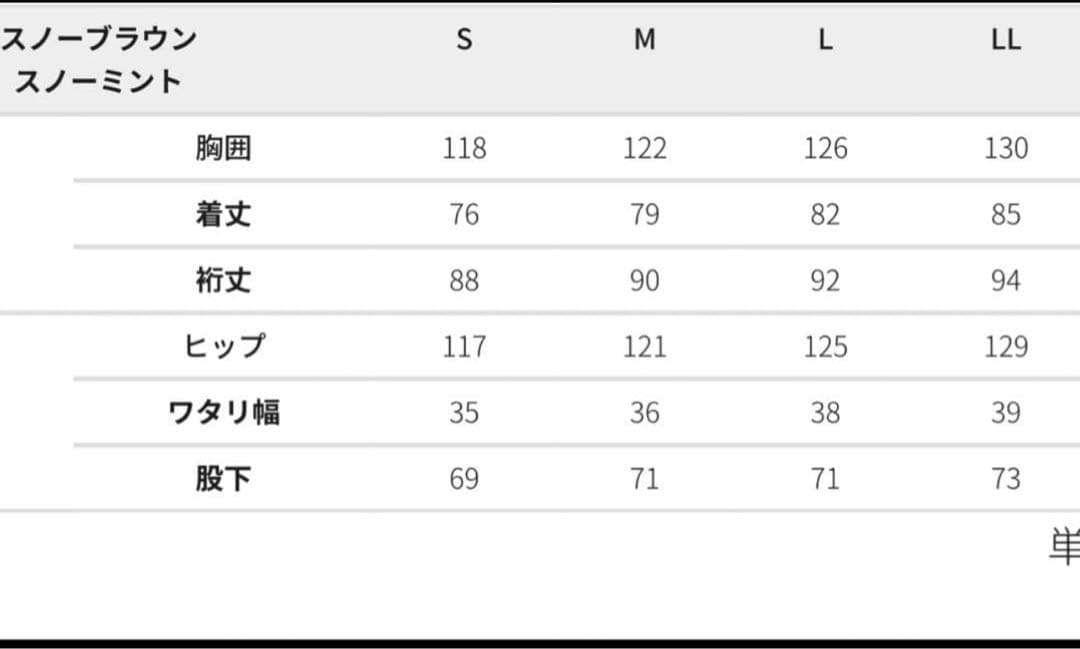Click thigh width value 39 for LL
The image size is (1080, 649).
coord(1005,412)
